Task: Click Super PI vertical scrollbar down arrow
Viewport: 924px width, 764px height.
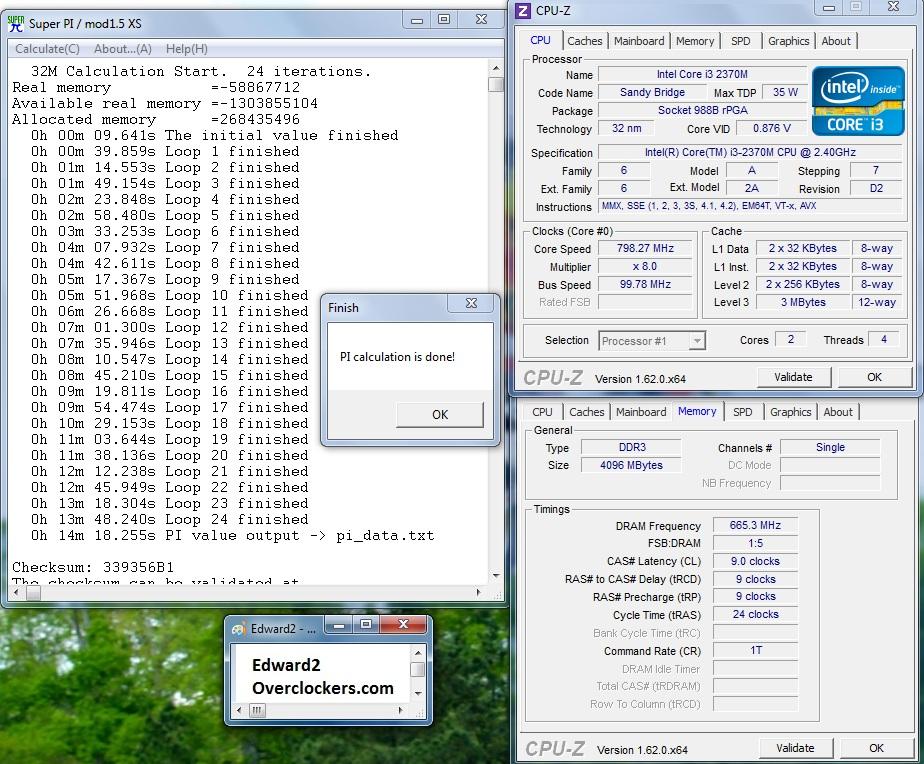Action: click(x=496, y=575)
